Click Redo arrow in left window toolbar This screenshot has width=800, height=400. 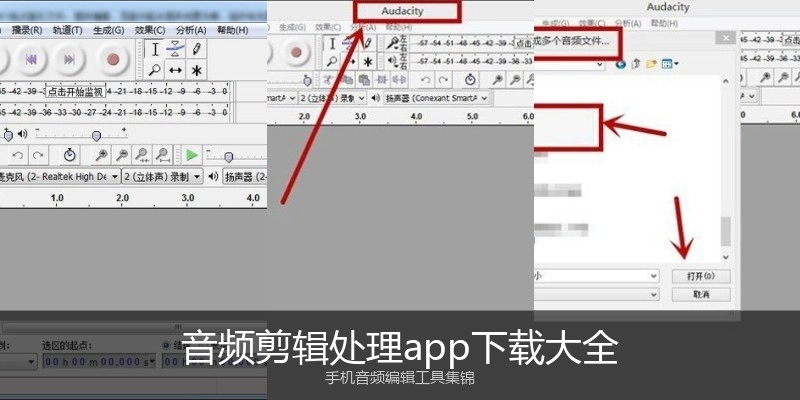pyautogui.click(x=37, y=155)
